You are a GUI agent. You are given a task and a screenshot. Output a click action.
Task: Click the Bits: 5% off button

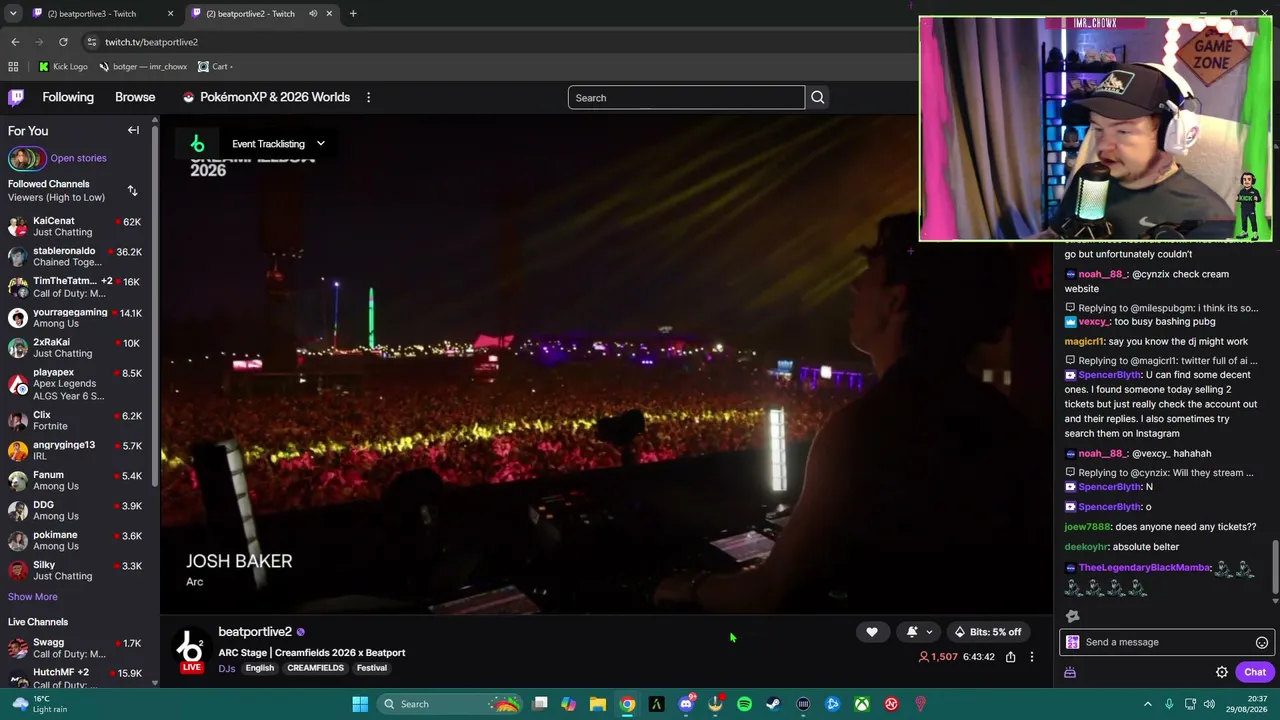pos(988,632)
